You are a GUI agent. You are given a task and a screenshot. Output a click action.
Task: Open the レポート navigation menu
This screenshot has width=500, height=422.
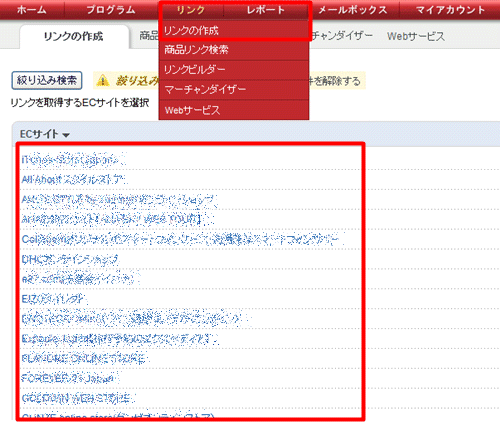266,10
